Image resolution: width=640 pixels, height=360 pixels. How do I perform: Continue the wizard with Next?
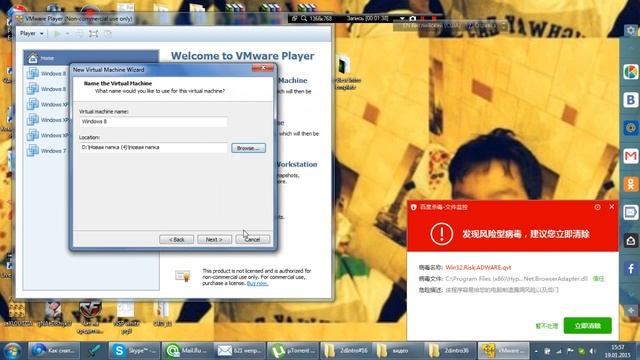(x=214, y=239)
